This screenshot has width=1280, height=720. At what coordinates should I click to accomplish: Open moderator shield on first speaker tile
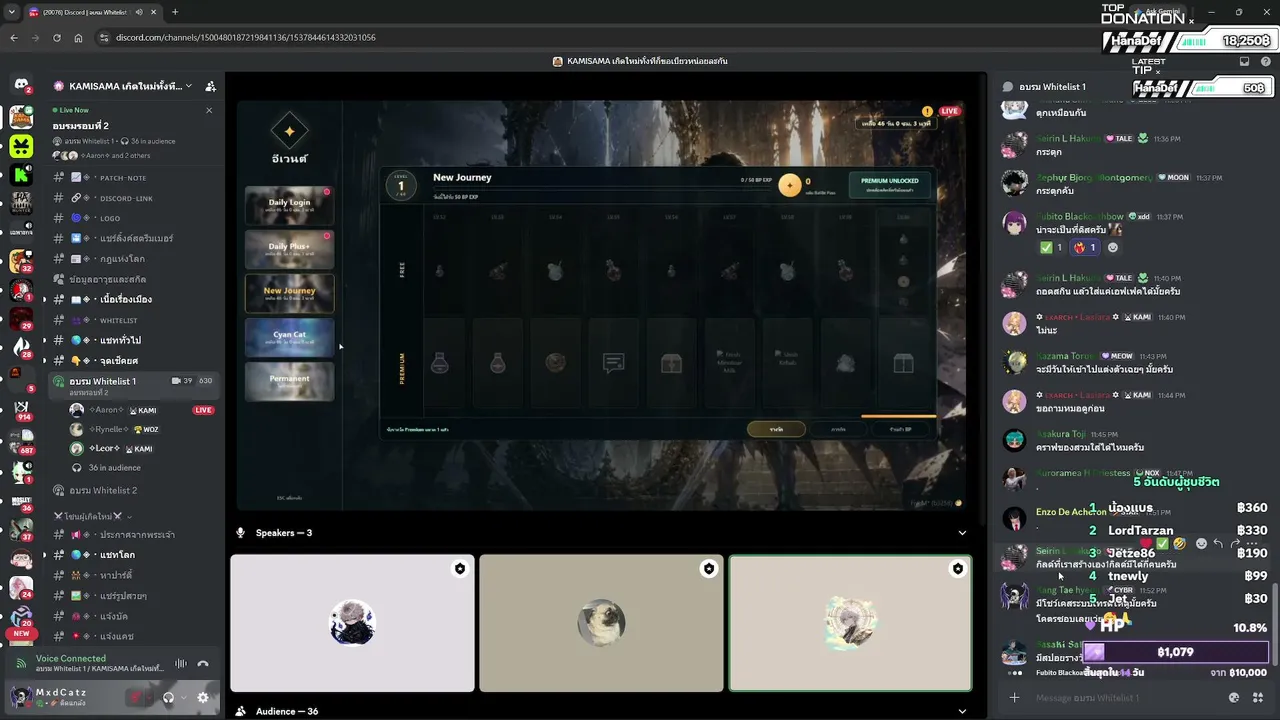point(460,569)
